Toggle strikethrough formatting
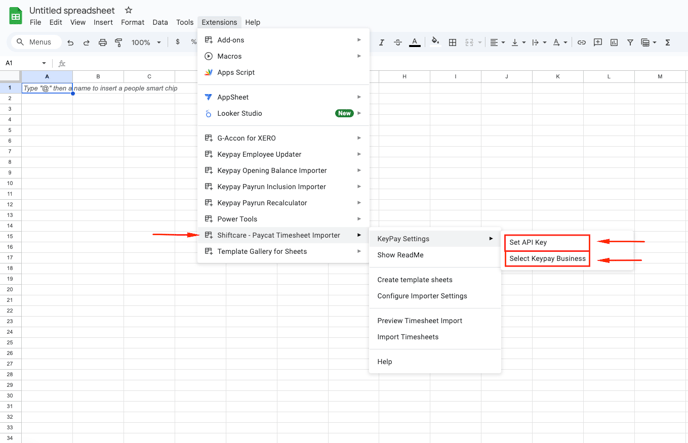Screen dimensions: 688x443 pos(398,43)
